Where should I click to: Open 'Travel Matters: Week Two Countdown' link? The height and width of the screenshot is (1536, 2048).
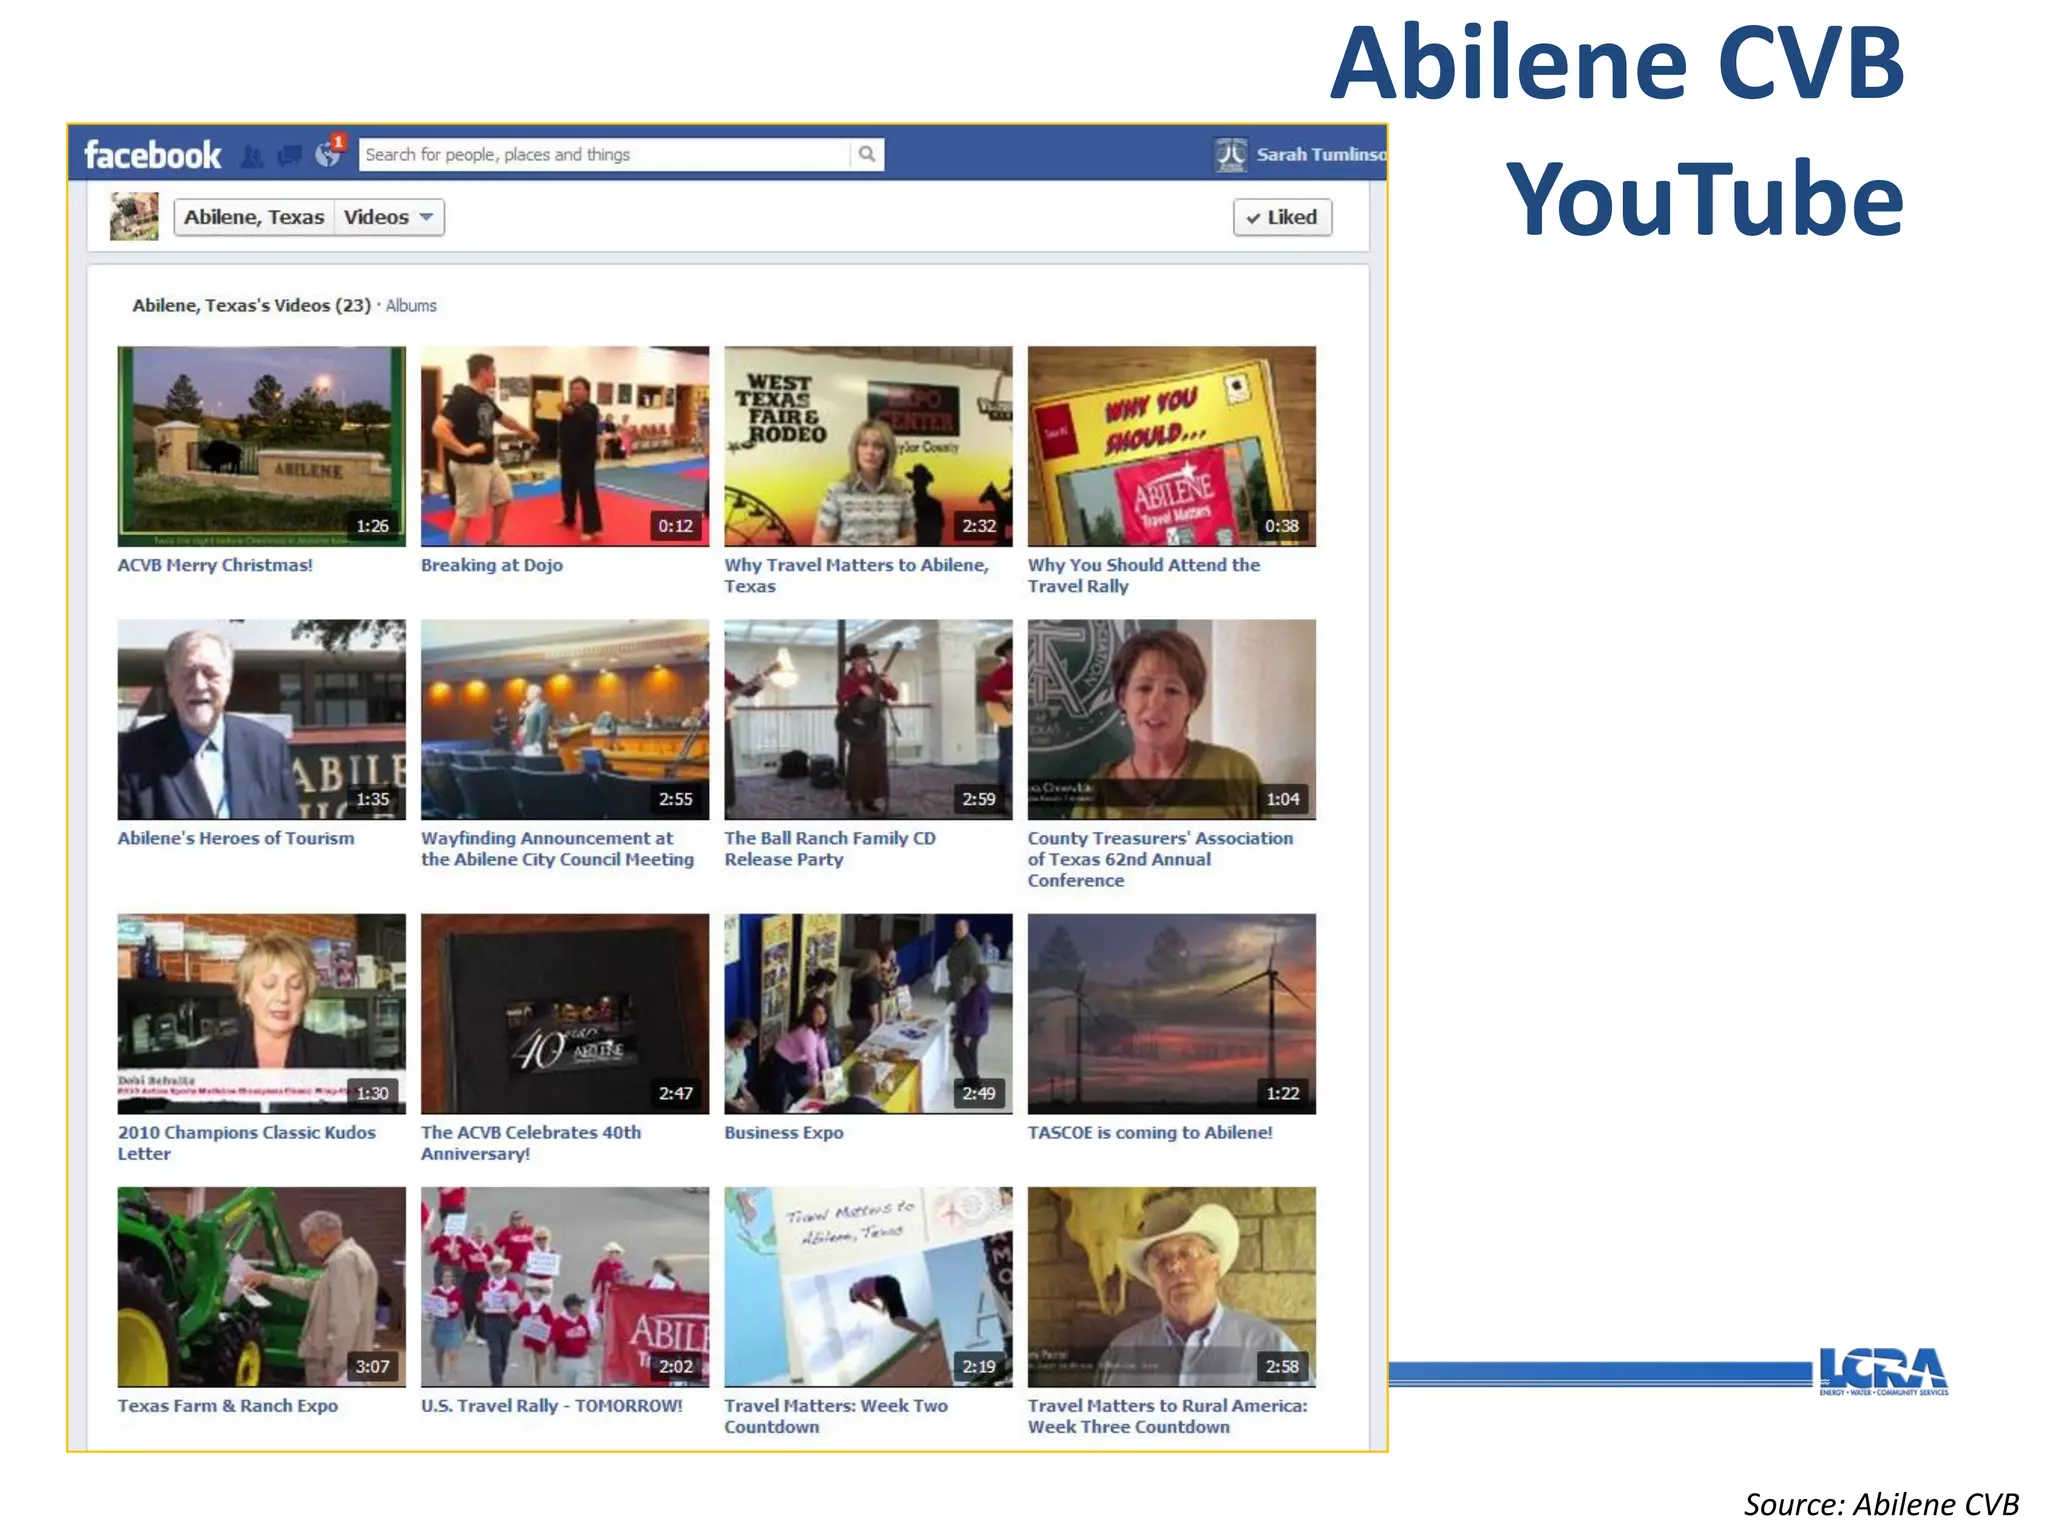pyautogui.click(x=836, y=1416)
